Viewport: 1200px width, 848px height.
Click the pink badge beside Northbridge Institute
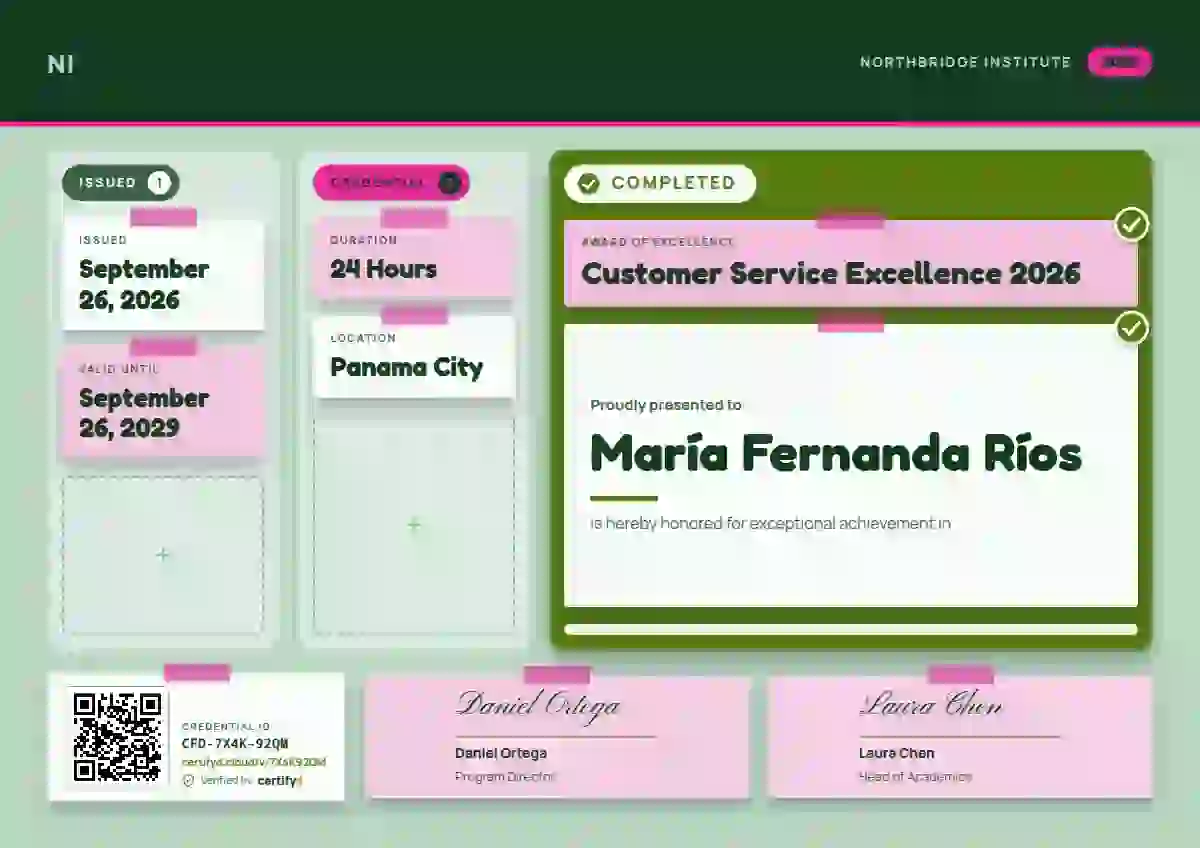(1120, 62)
